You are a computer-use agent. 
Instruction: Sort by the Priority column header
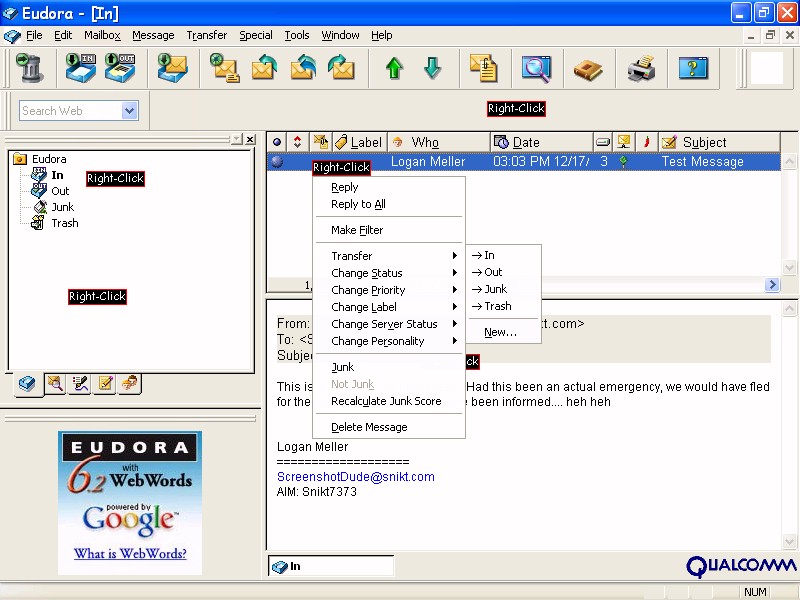[297, 142]
